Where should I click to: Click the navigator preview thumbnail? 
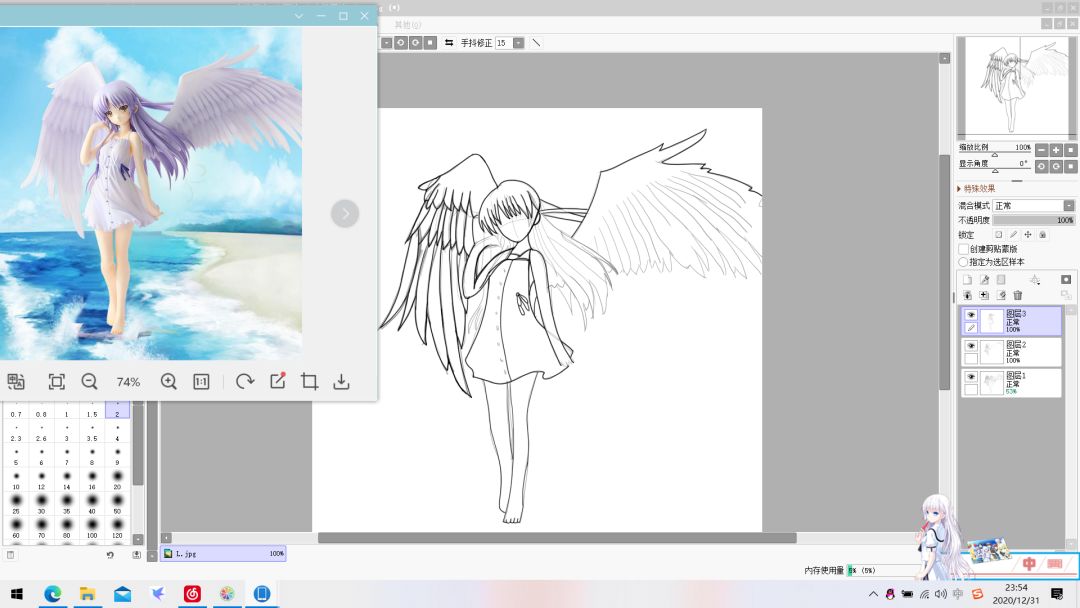pyautogui.click(x=1015, y=87)
